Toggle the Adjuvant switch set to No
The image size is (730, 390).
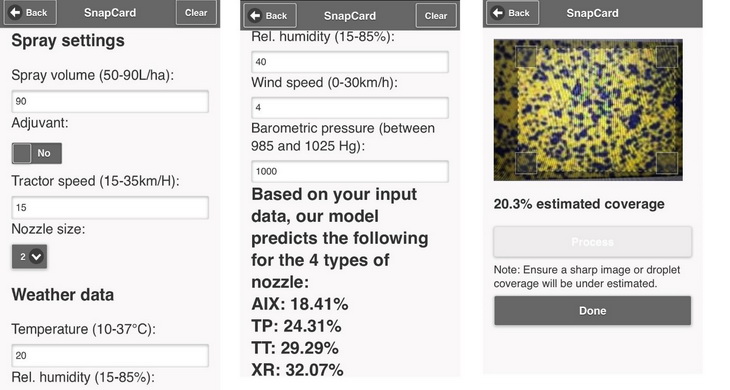pyautogui.click(x=37, y=153)
